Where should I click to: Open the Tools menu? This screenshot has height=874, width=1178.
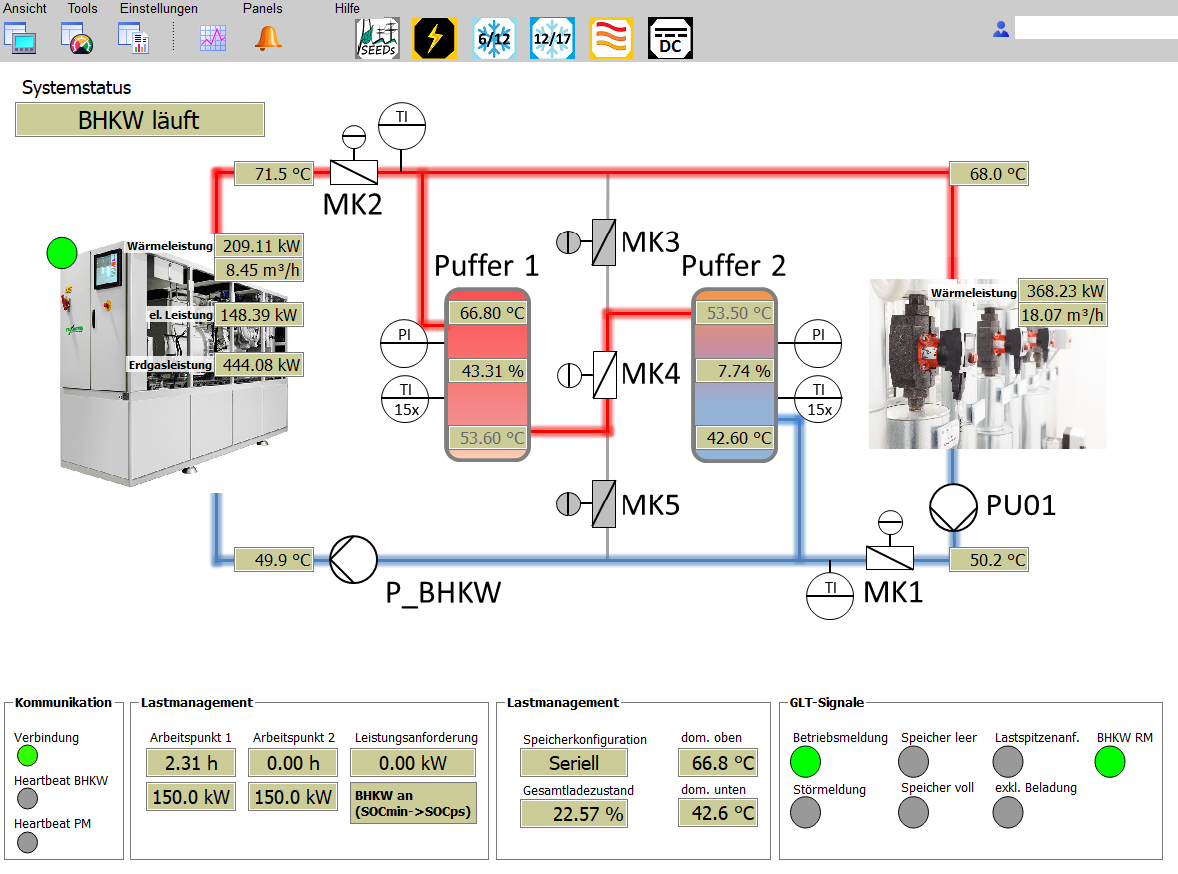(x=83, y=8)
